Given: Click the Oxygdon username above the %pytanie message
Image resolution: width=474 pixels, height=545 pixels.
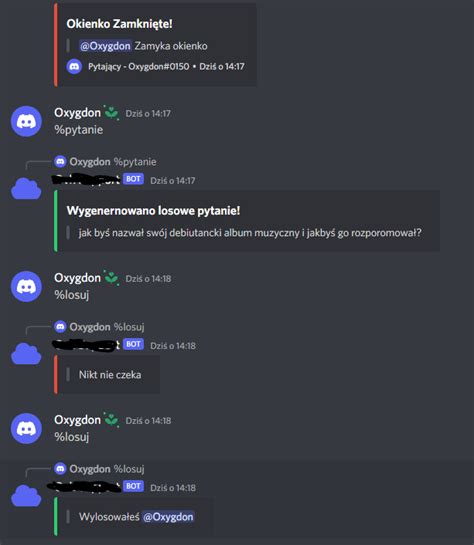Looking at the screenshot, I should pos(77,113).
